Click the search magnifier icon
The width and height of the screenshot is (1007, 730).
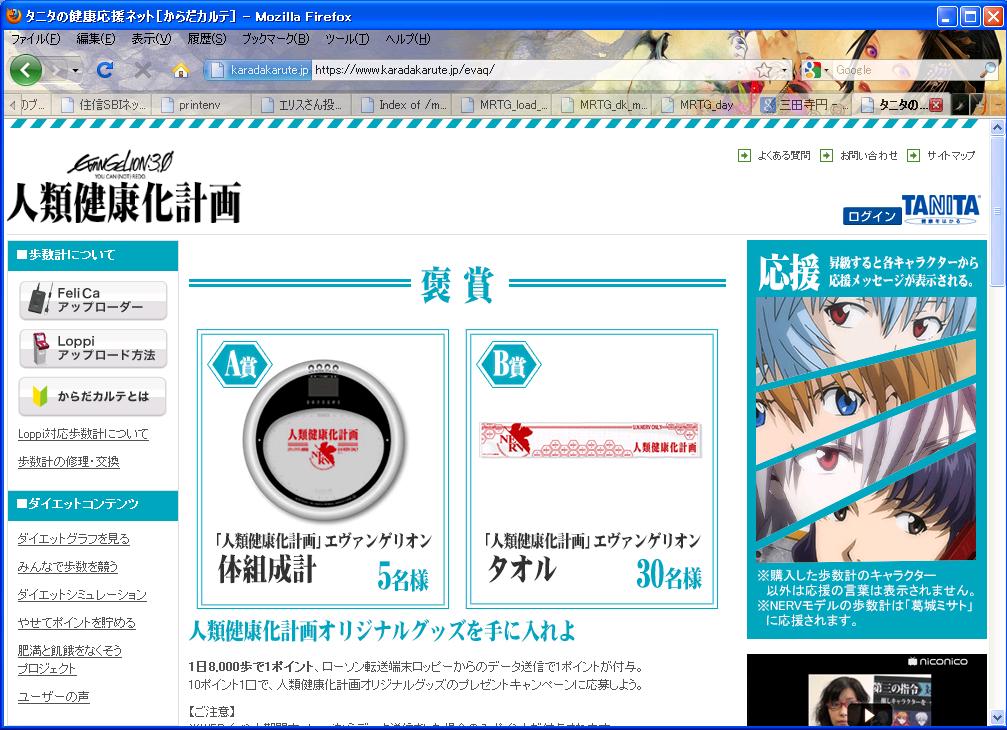pos(989,69)
